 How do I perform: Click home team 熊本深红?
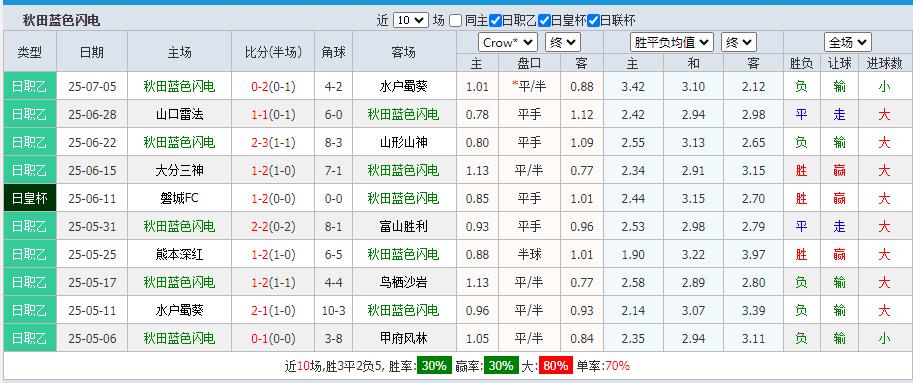179,254
